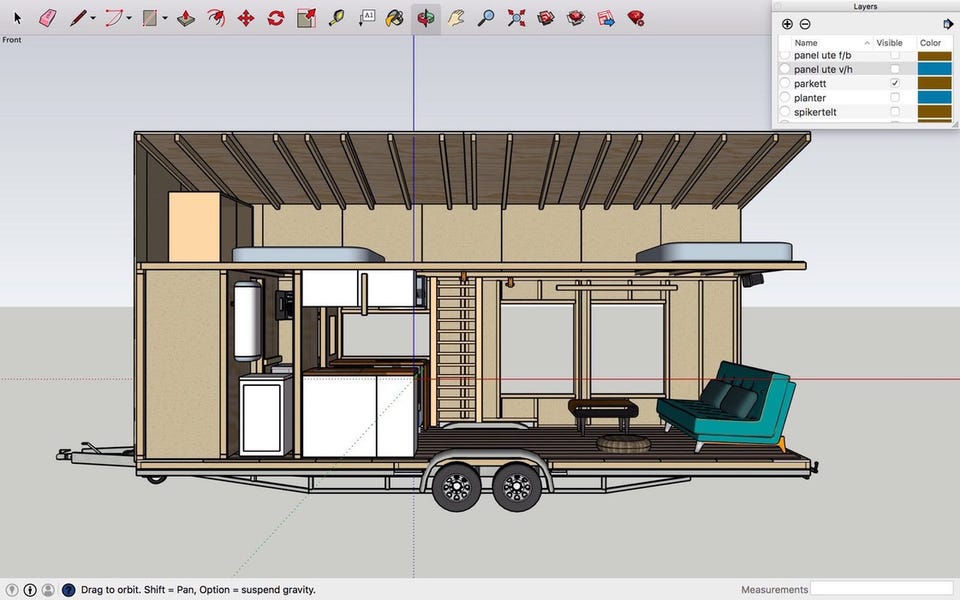Viewport: 960px width, 600px height.
Task: Select the arrow Select tool
Action: pyautogui.click(x=17, y=18)
